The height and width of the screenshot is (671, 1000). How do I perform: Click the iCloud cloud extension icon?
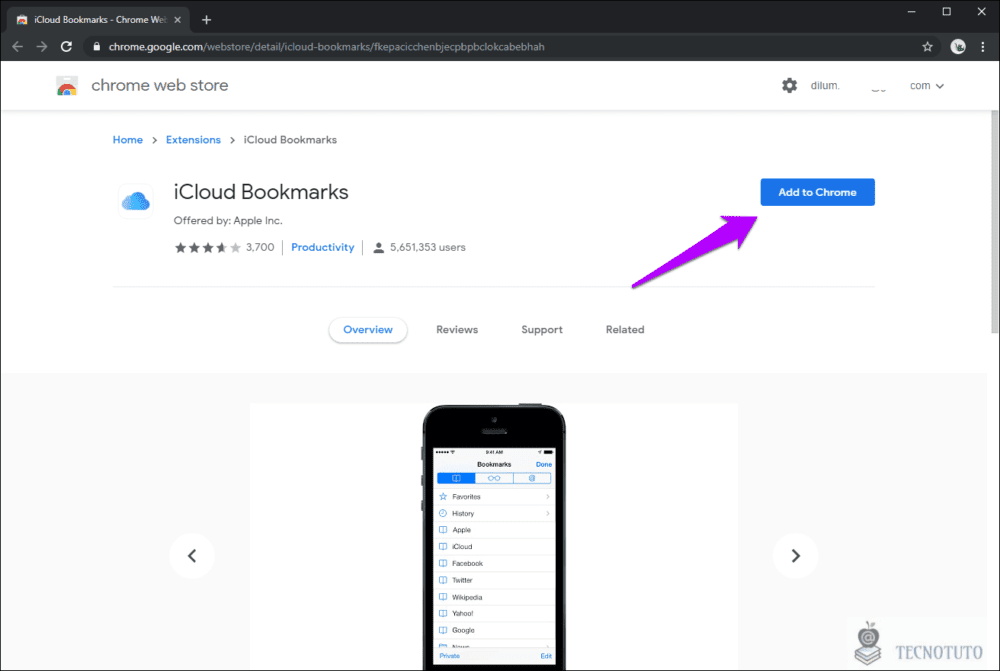click(135, 202)
